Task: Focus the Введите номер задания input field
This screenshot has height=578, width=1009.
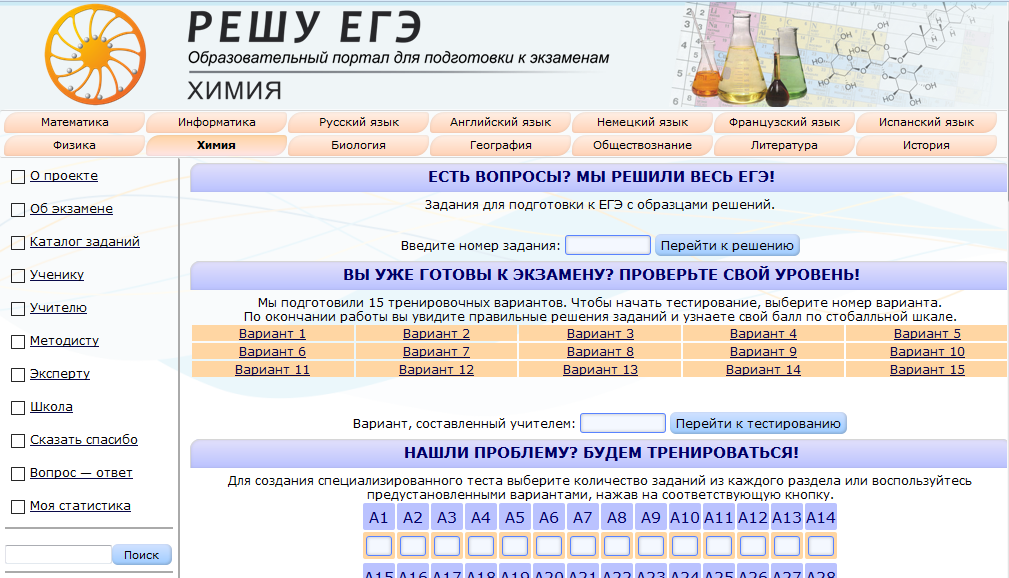Action: pyautogui.click(x=607, y=245)
